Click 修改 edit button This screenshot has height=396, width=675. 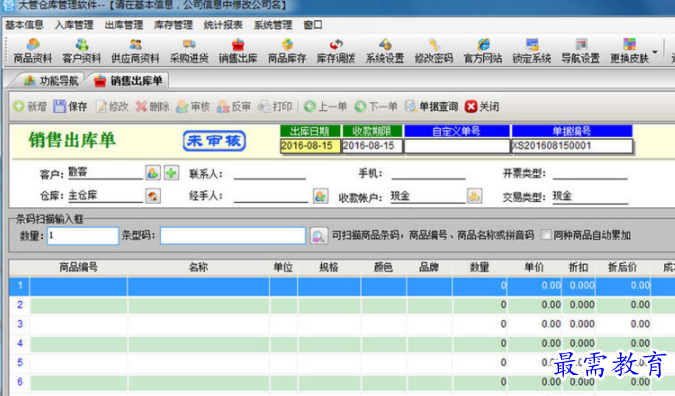(x=112, y=106)
